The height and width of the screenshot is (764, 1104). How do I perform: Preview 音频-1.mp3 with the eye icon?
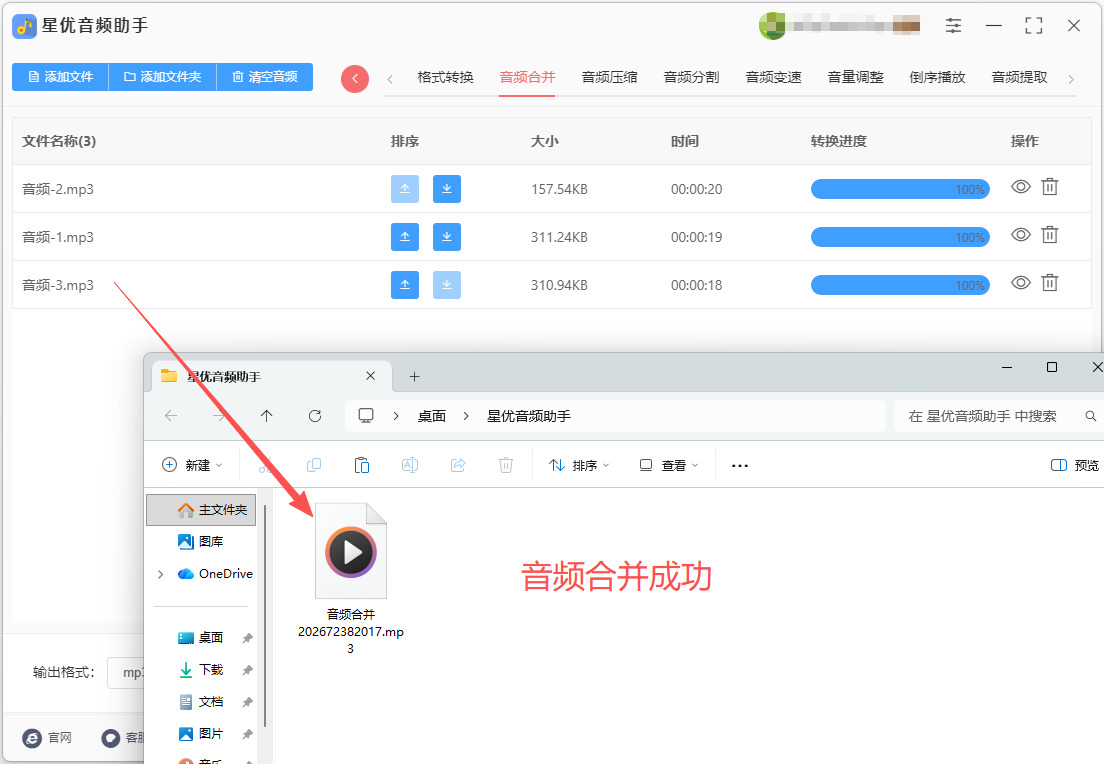pos(1021,234)
